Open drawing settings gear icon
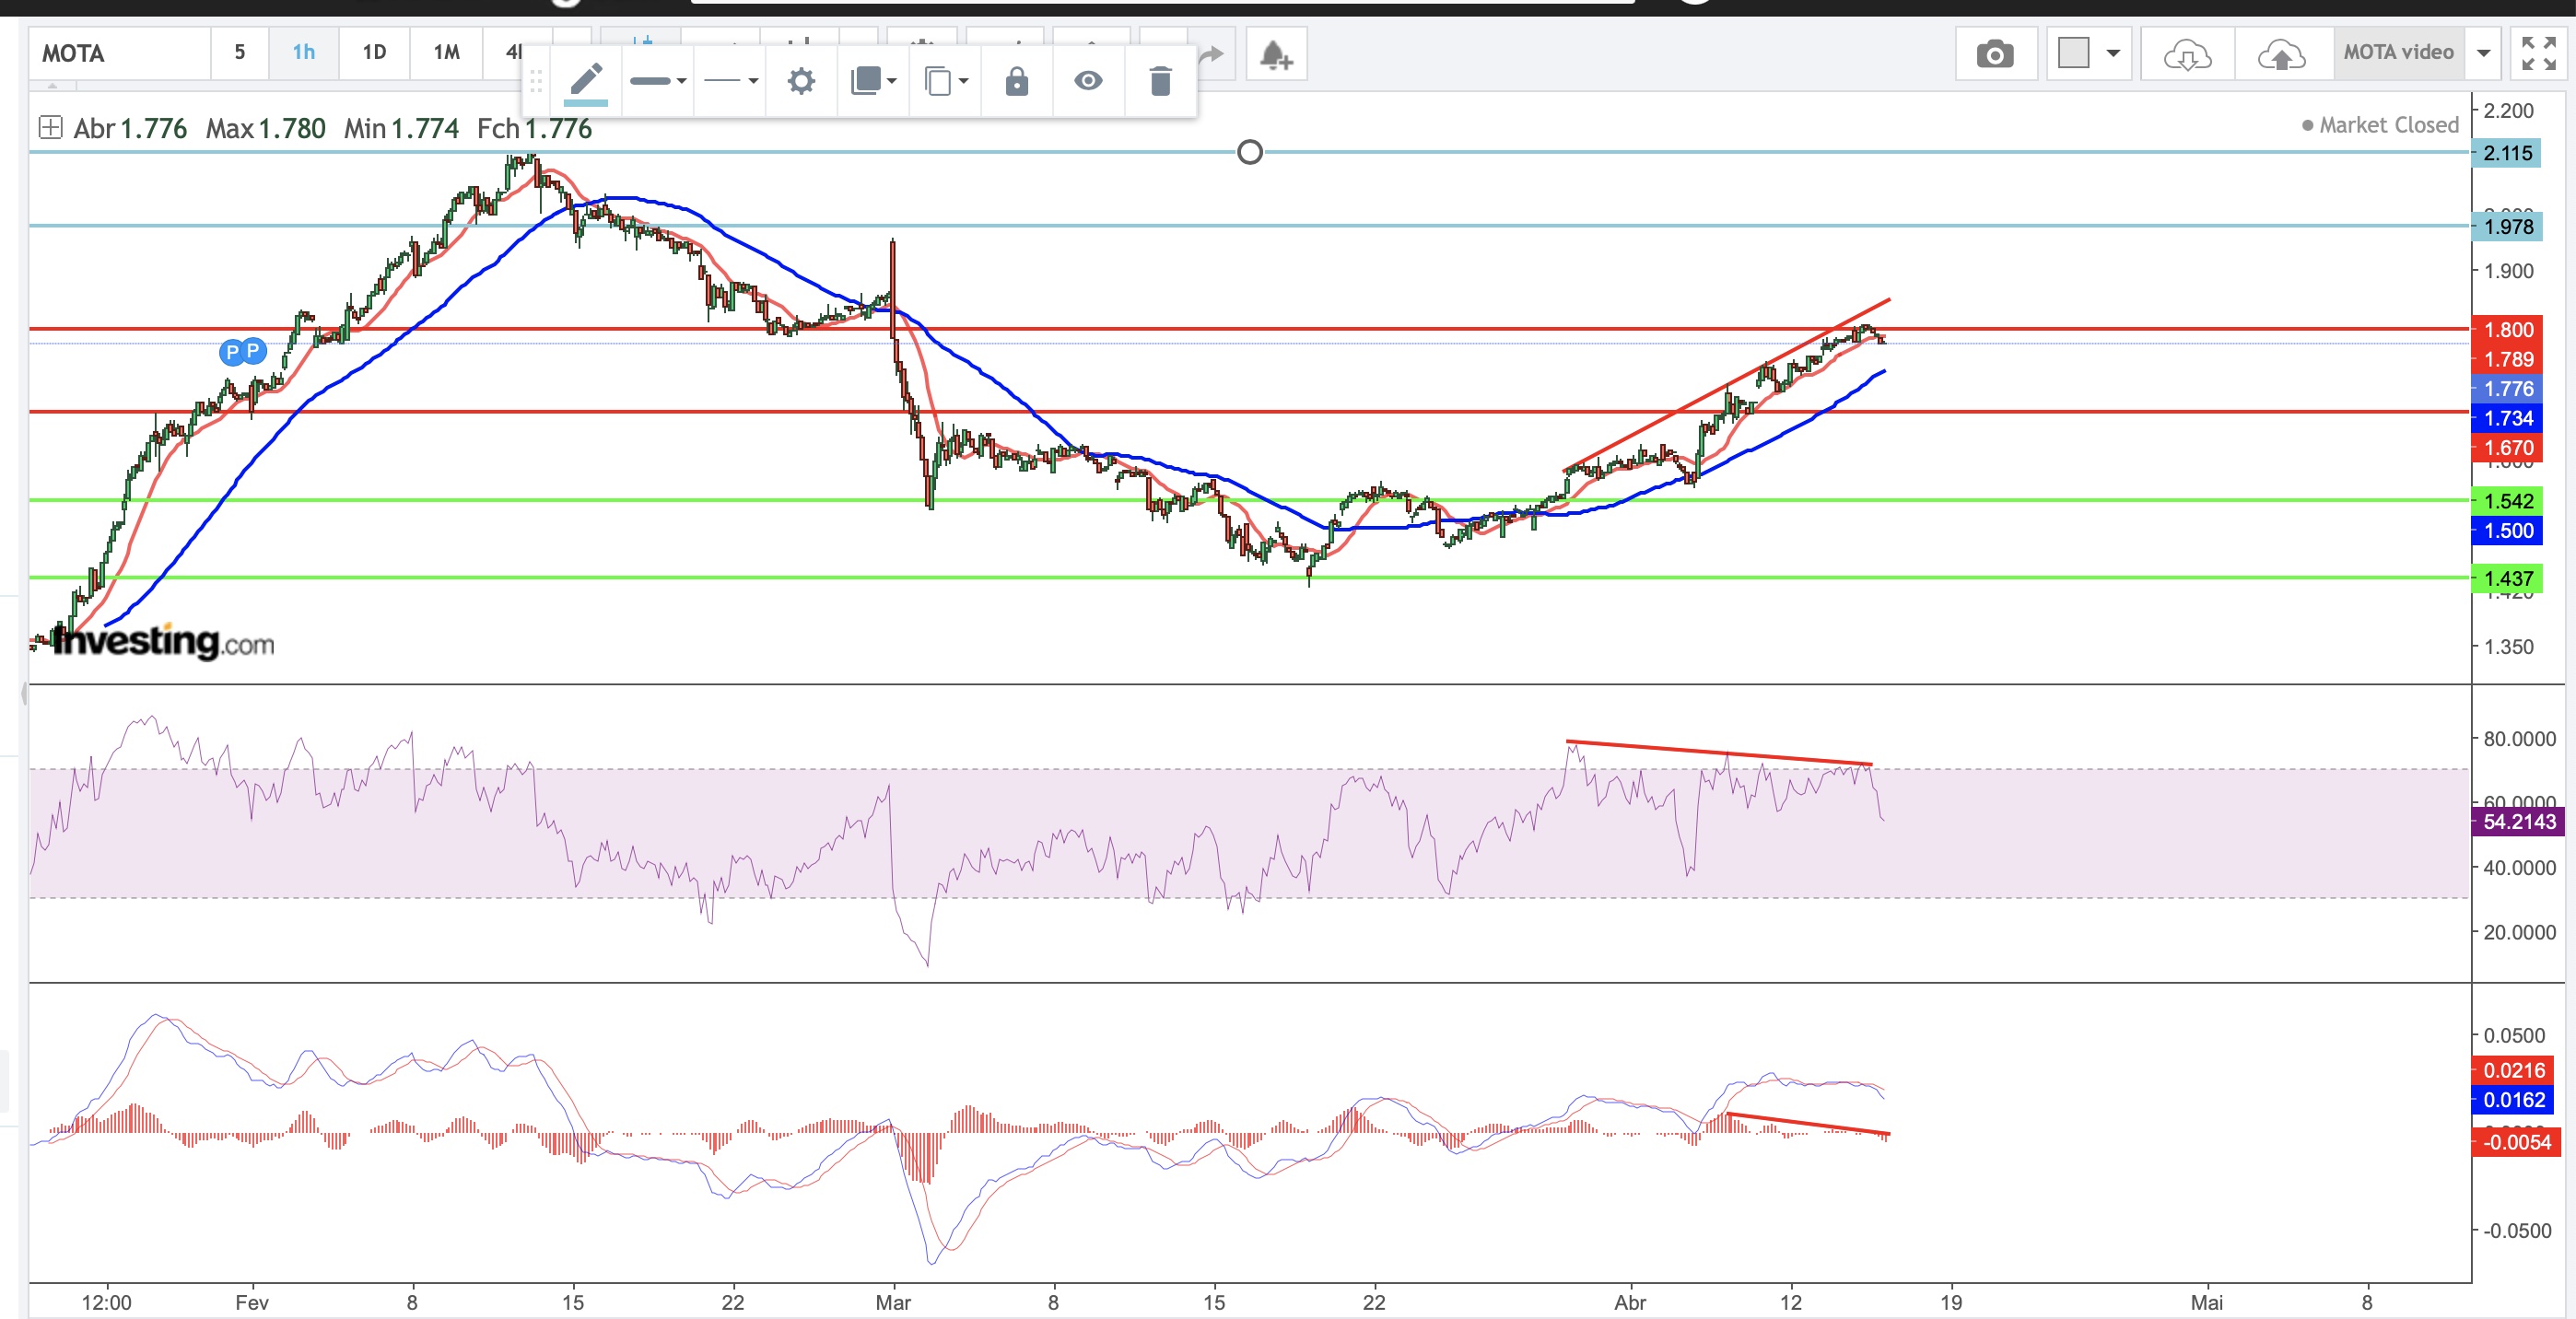The image size is (2576, 1319). pyautogui.click(x=801, y=81)
